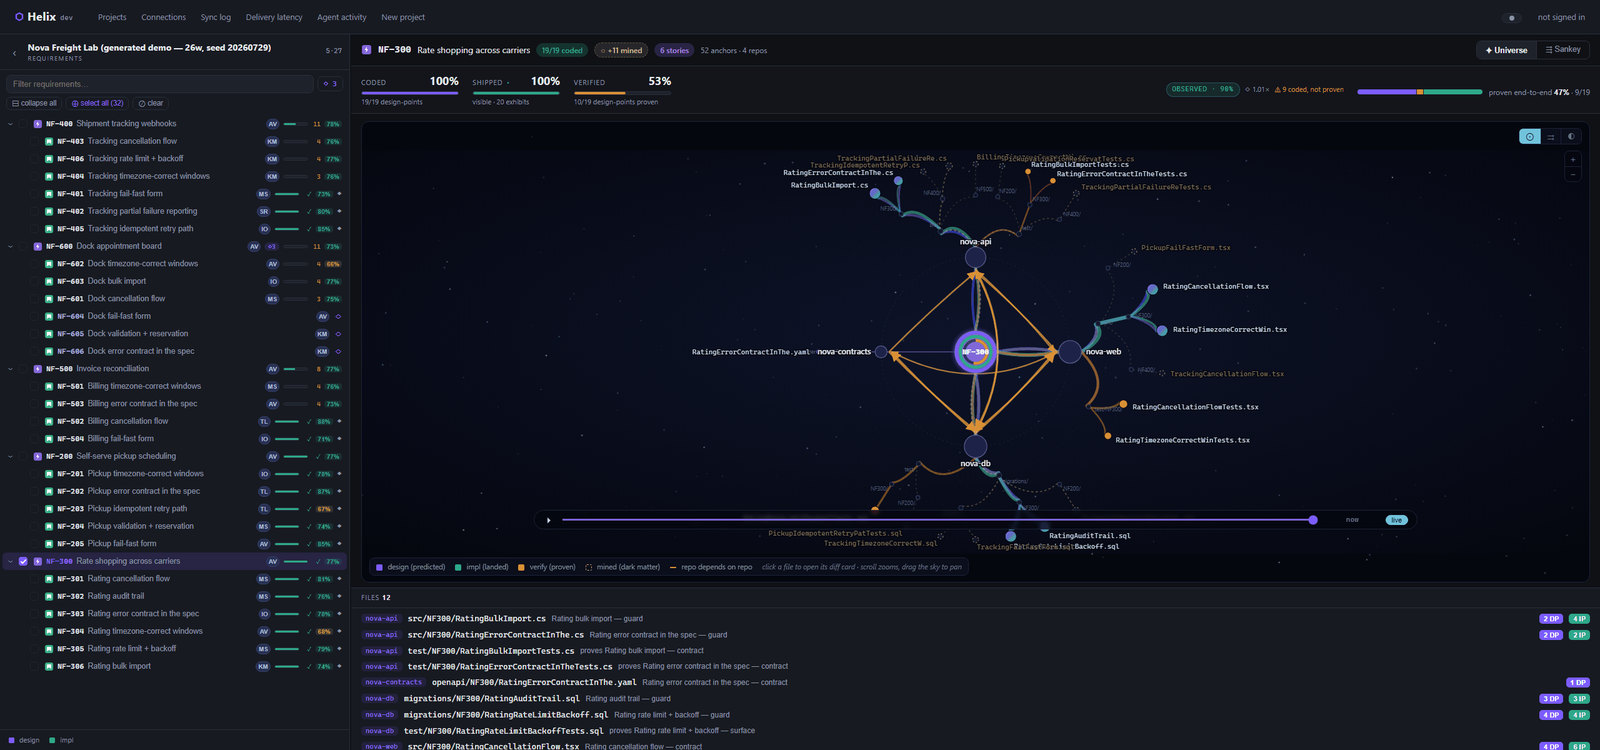Open the Projects menu
Viewport: 1600px width, 750px height.
[x=112, y=17]
